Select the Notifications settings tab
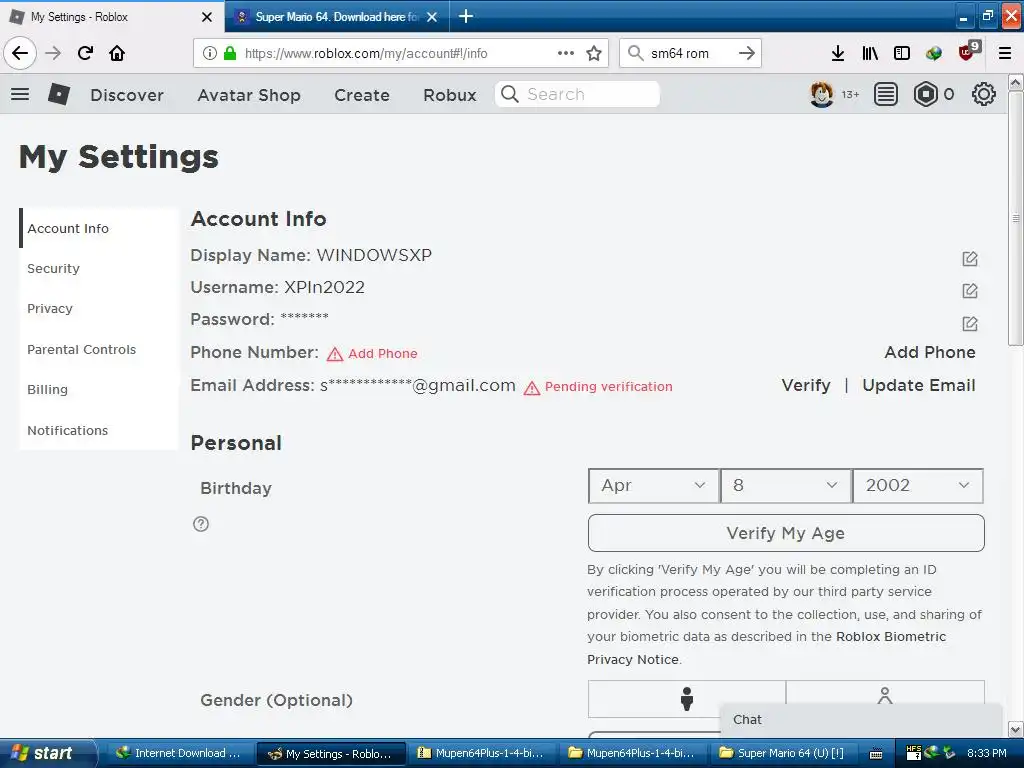The width and height of the screenshot is (1024, 768). click(99, 430)
